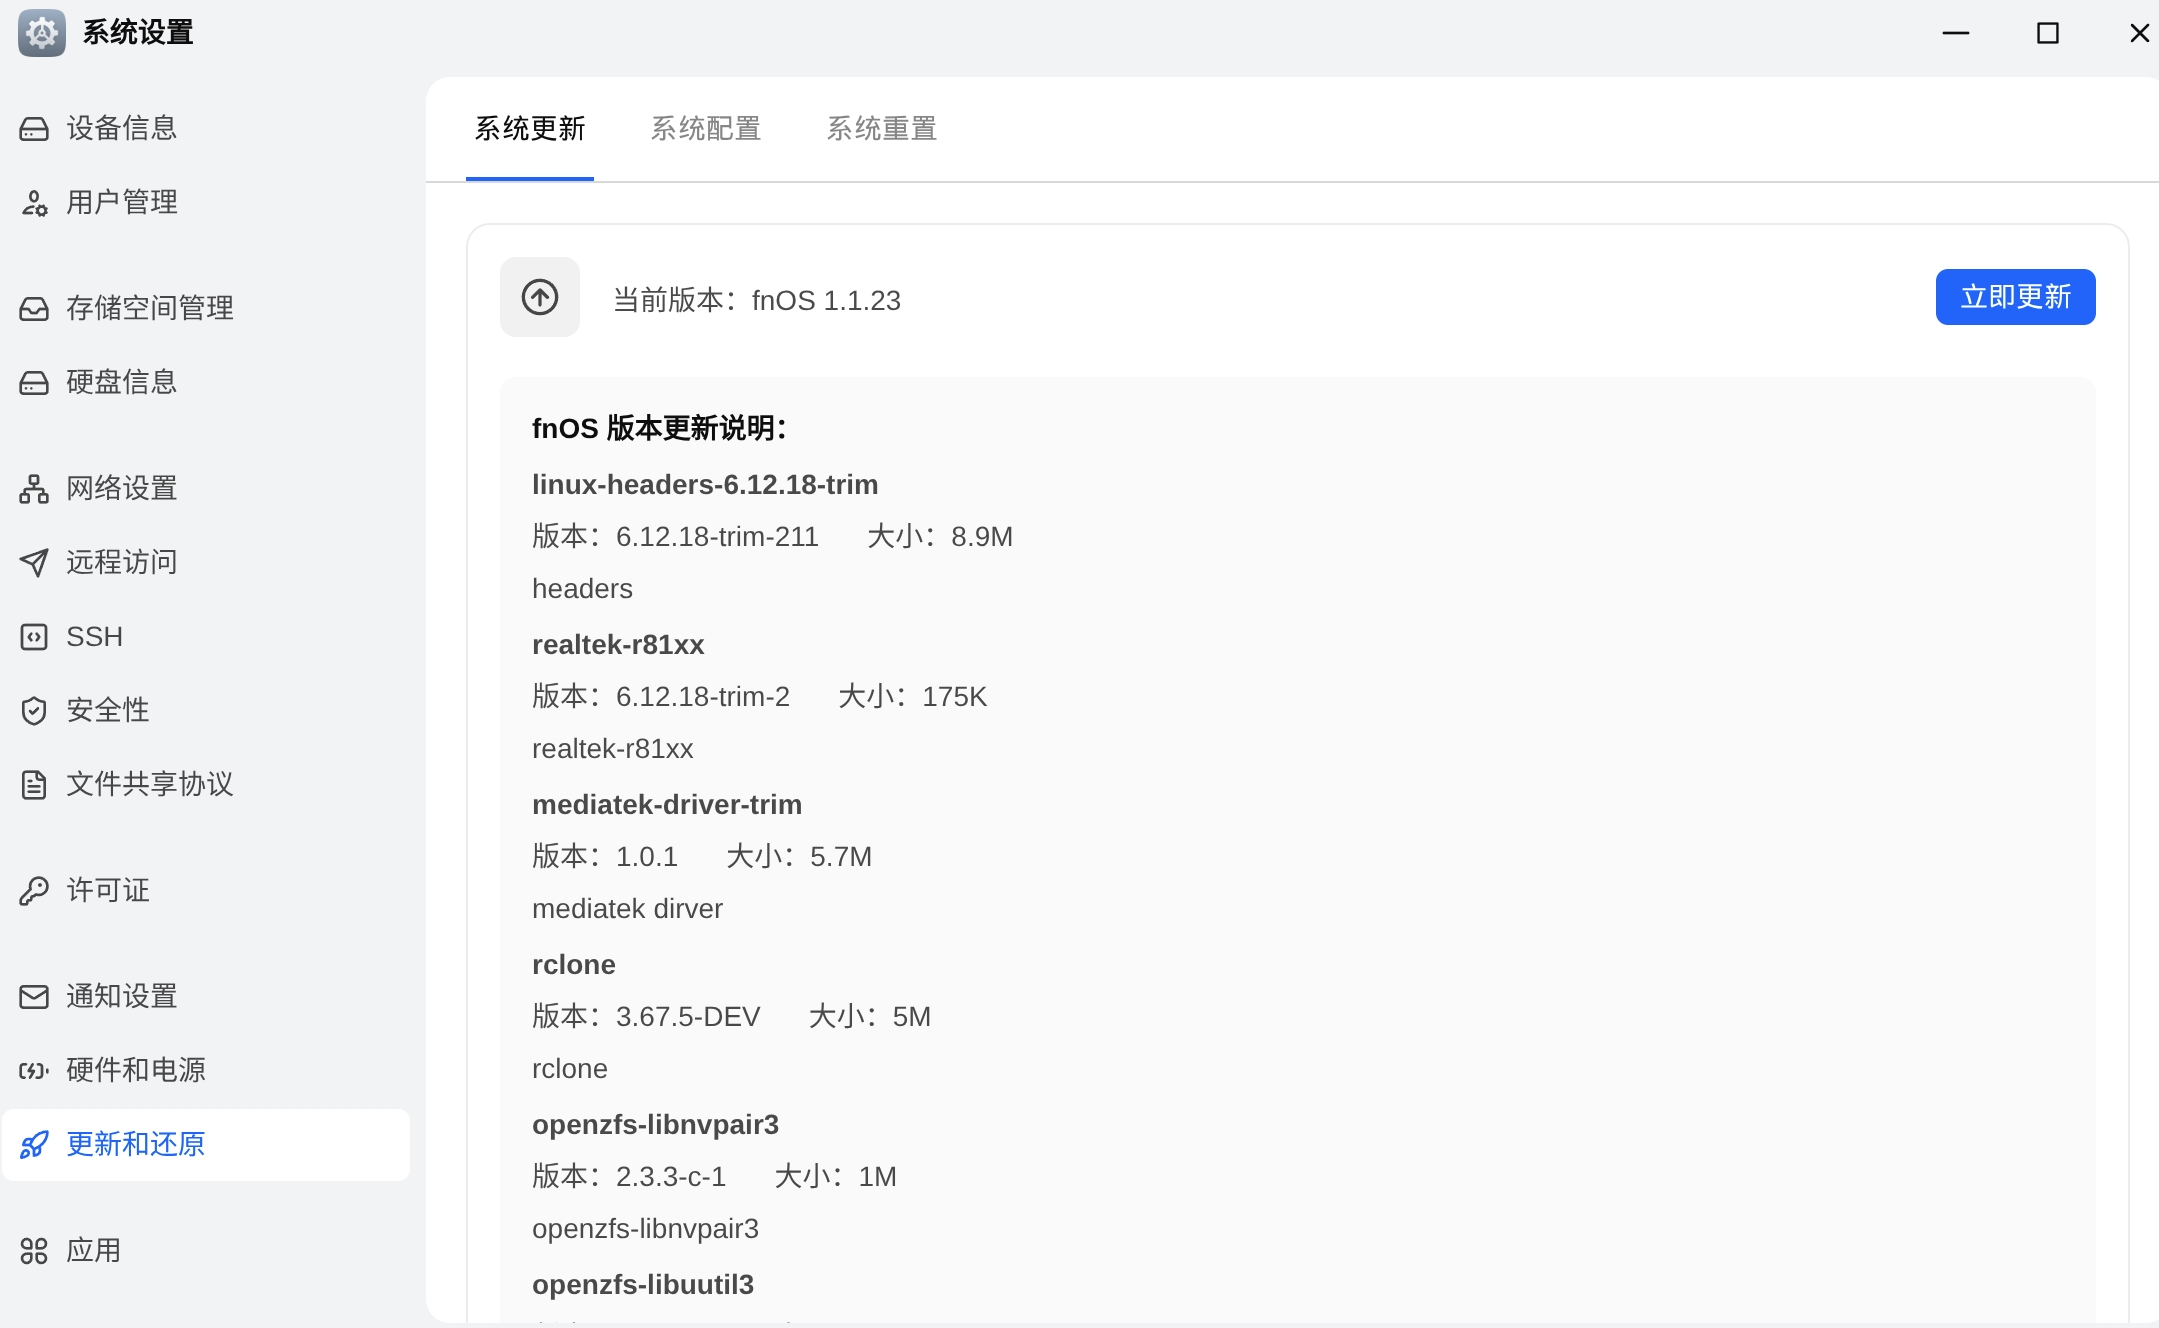Open 硬盘信息 in the sidebar
The height and width of the screenshot is (1328, 2159).
click(x=121, y=382)
